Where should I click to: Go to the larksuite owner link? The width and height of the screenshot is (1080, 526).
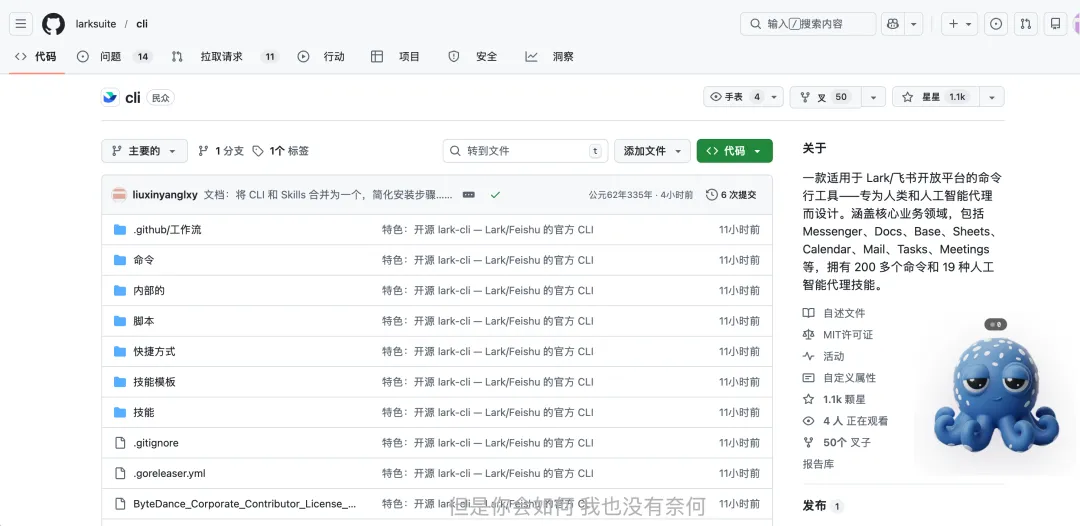point(96,24)
